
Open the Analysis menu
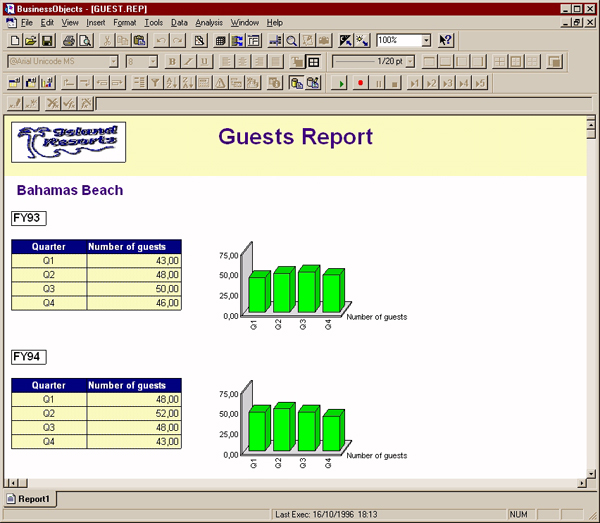coord(209,22)
